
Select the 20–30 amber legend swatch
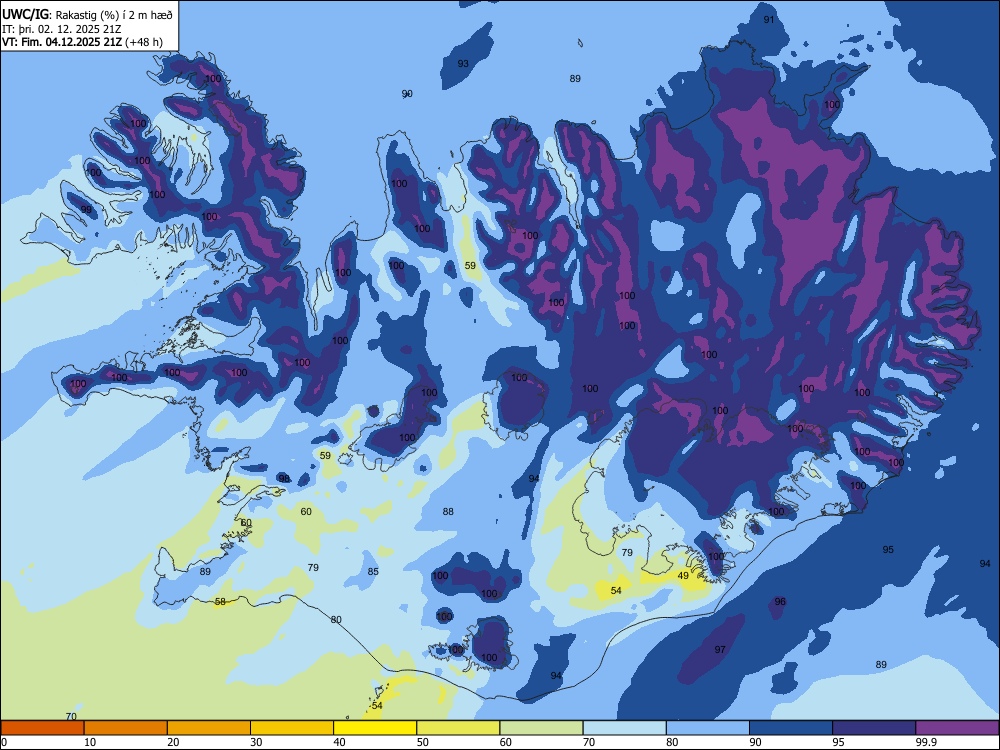click(x=209, y=728)
